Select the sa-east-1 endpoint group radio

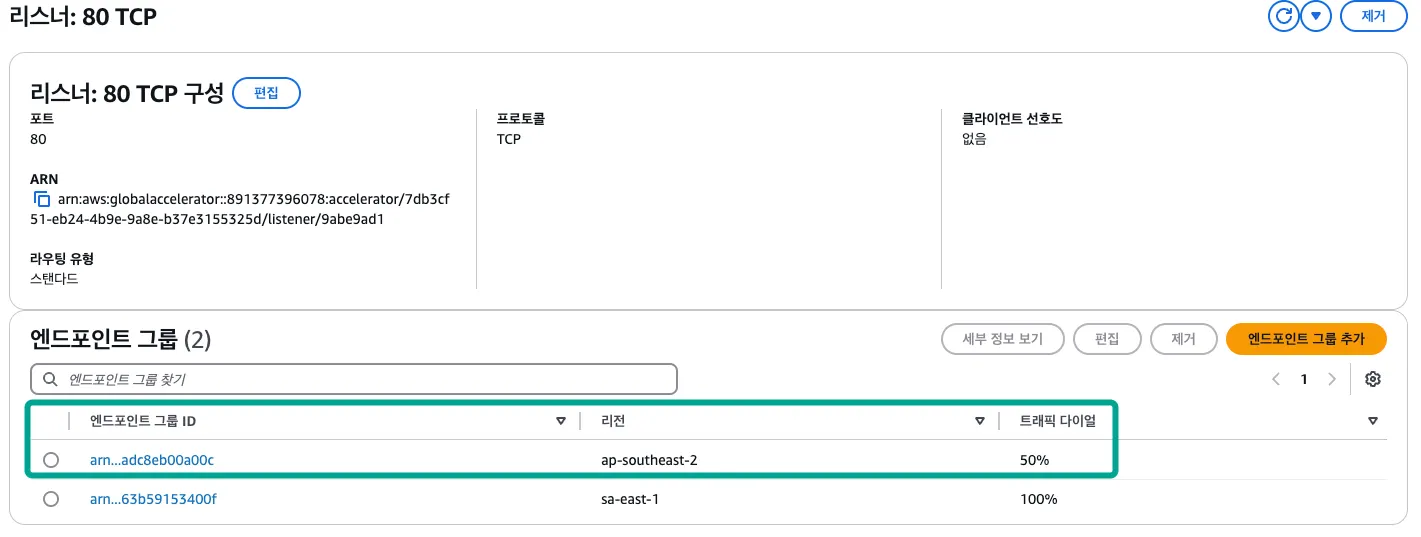coord(51,499)
